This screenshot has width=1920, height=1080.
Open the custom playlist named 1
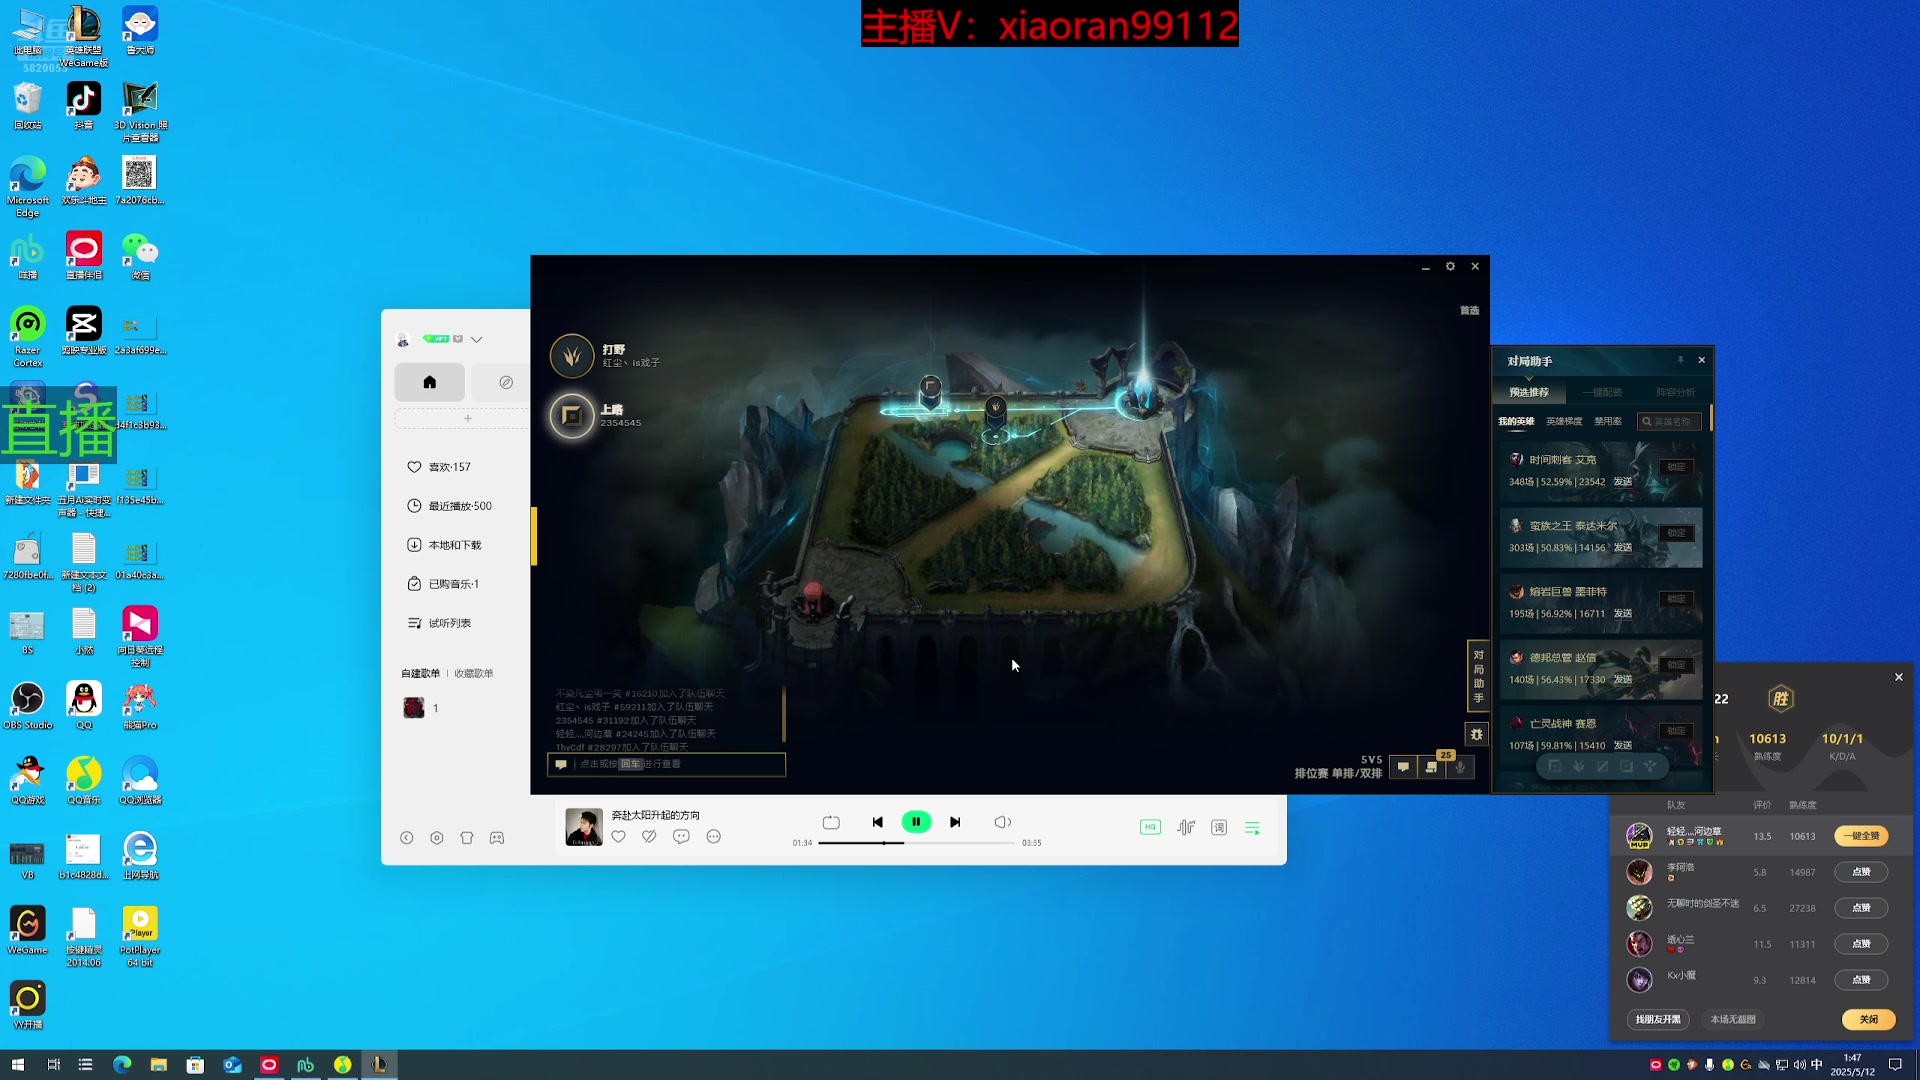(421, 708)
